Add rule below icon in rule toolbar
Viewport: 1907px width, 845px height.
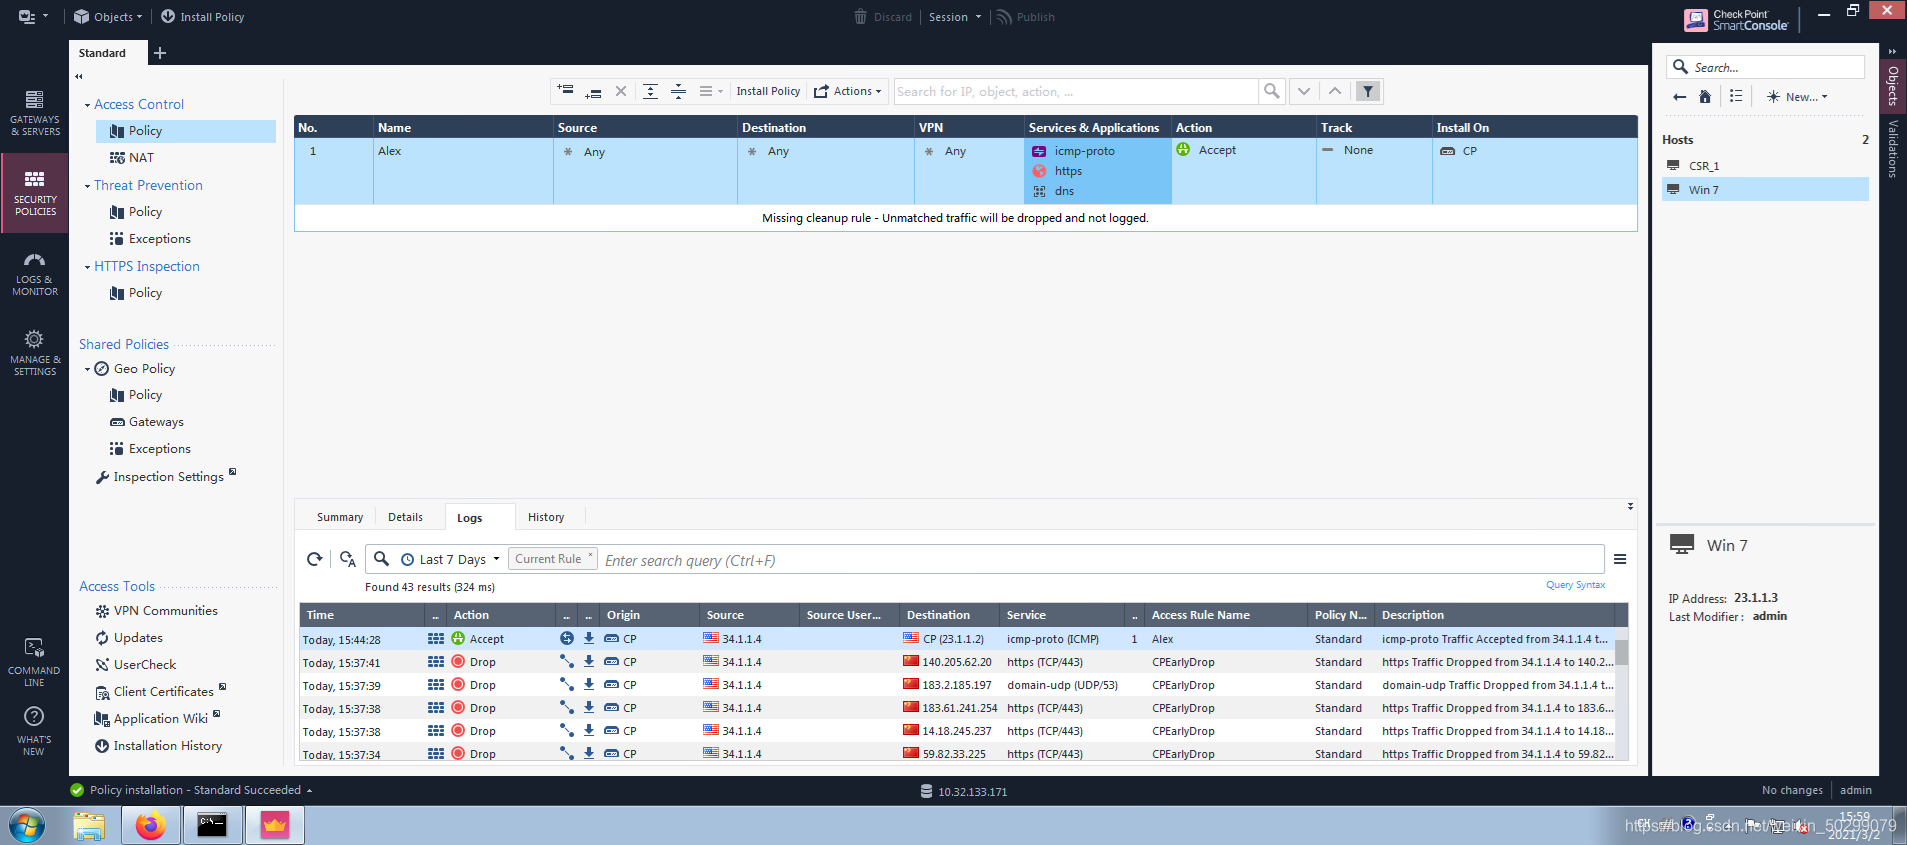click(593, 91)
